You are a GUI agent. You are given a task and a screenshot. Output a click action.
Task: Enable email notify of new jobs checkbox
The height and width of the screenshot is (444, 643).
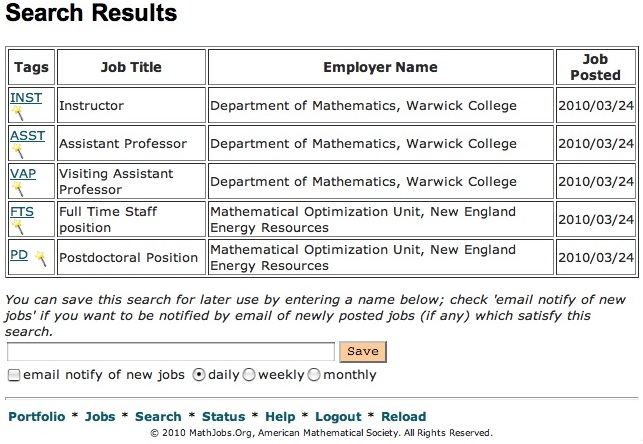pos(14,375)
